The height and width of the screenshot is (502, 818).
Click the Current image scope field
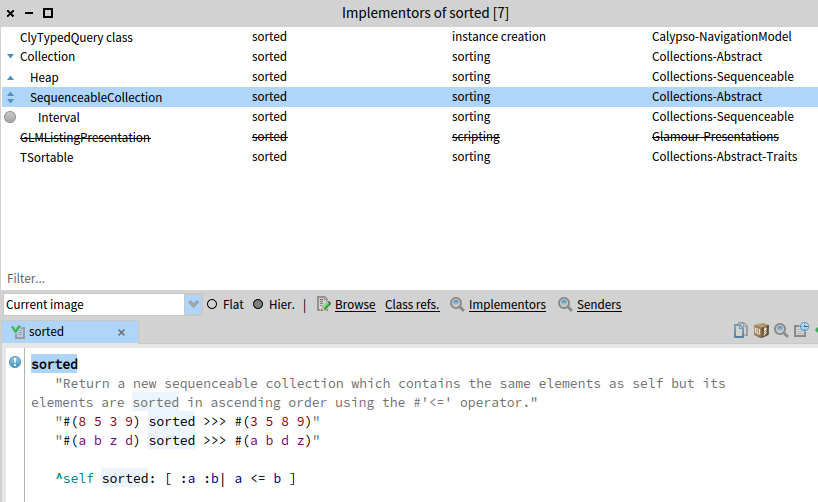pyautogui.click(x=94, y=304)
